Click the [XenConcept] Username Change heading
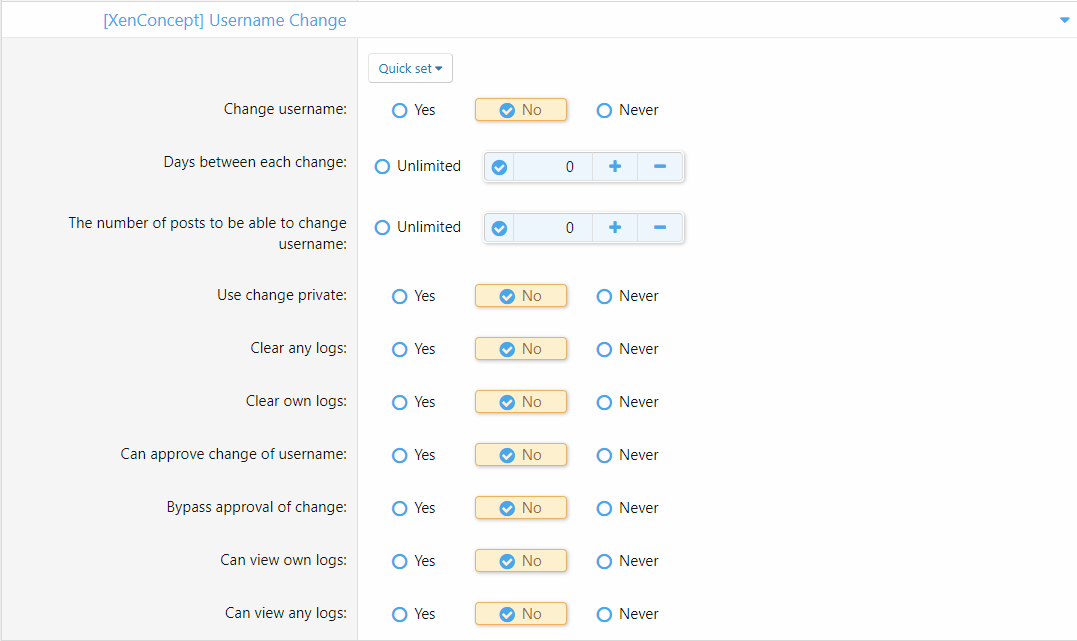The width and height of the screenshot is (1077, 641). 225,20
